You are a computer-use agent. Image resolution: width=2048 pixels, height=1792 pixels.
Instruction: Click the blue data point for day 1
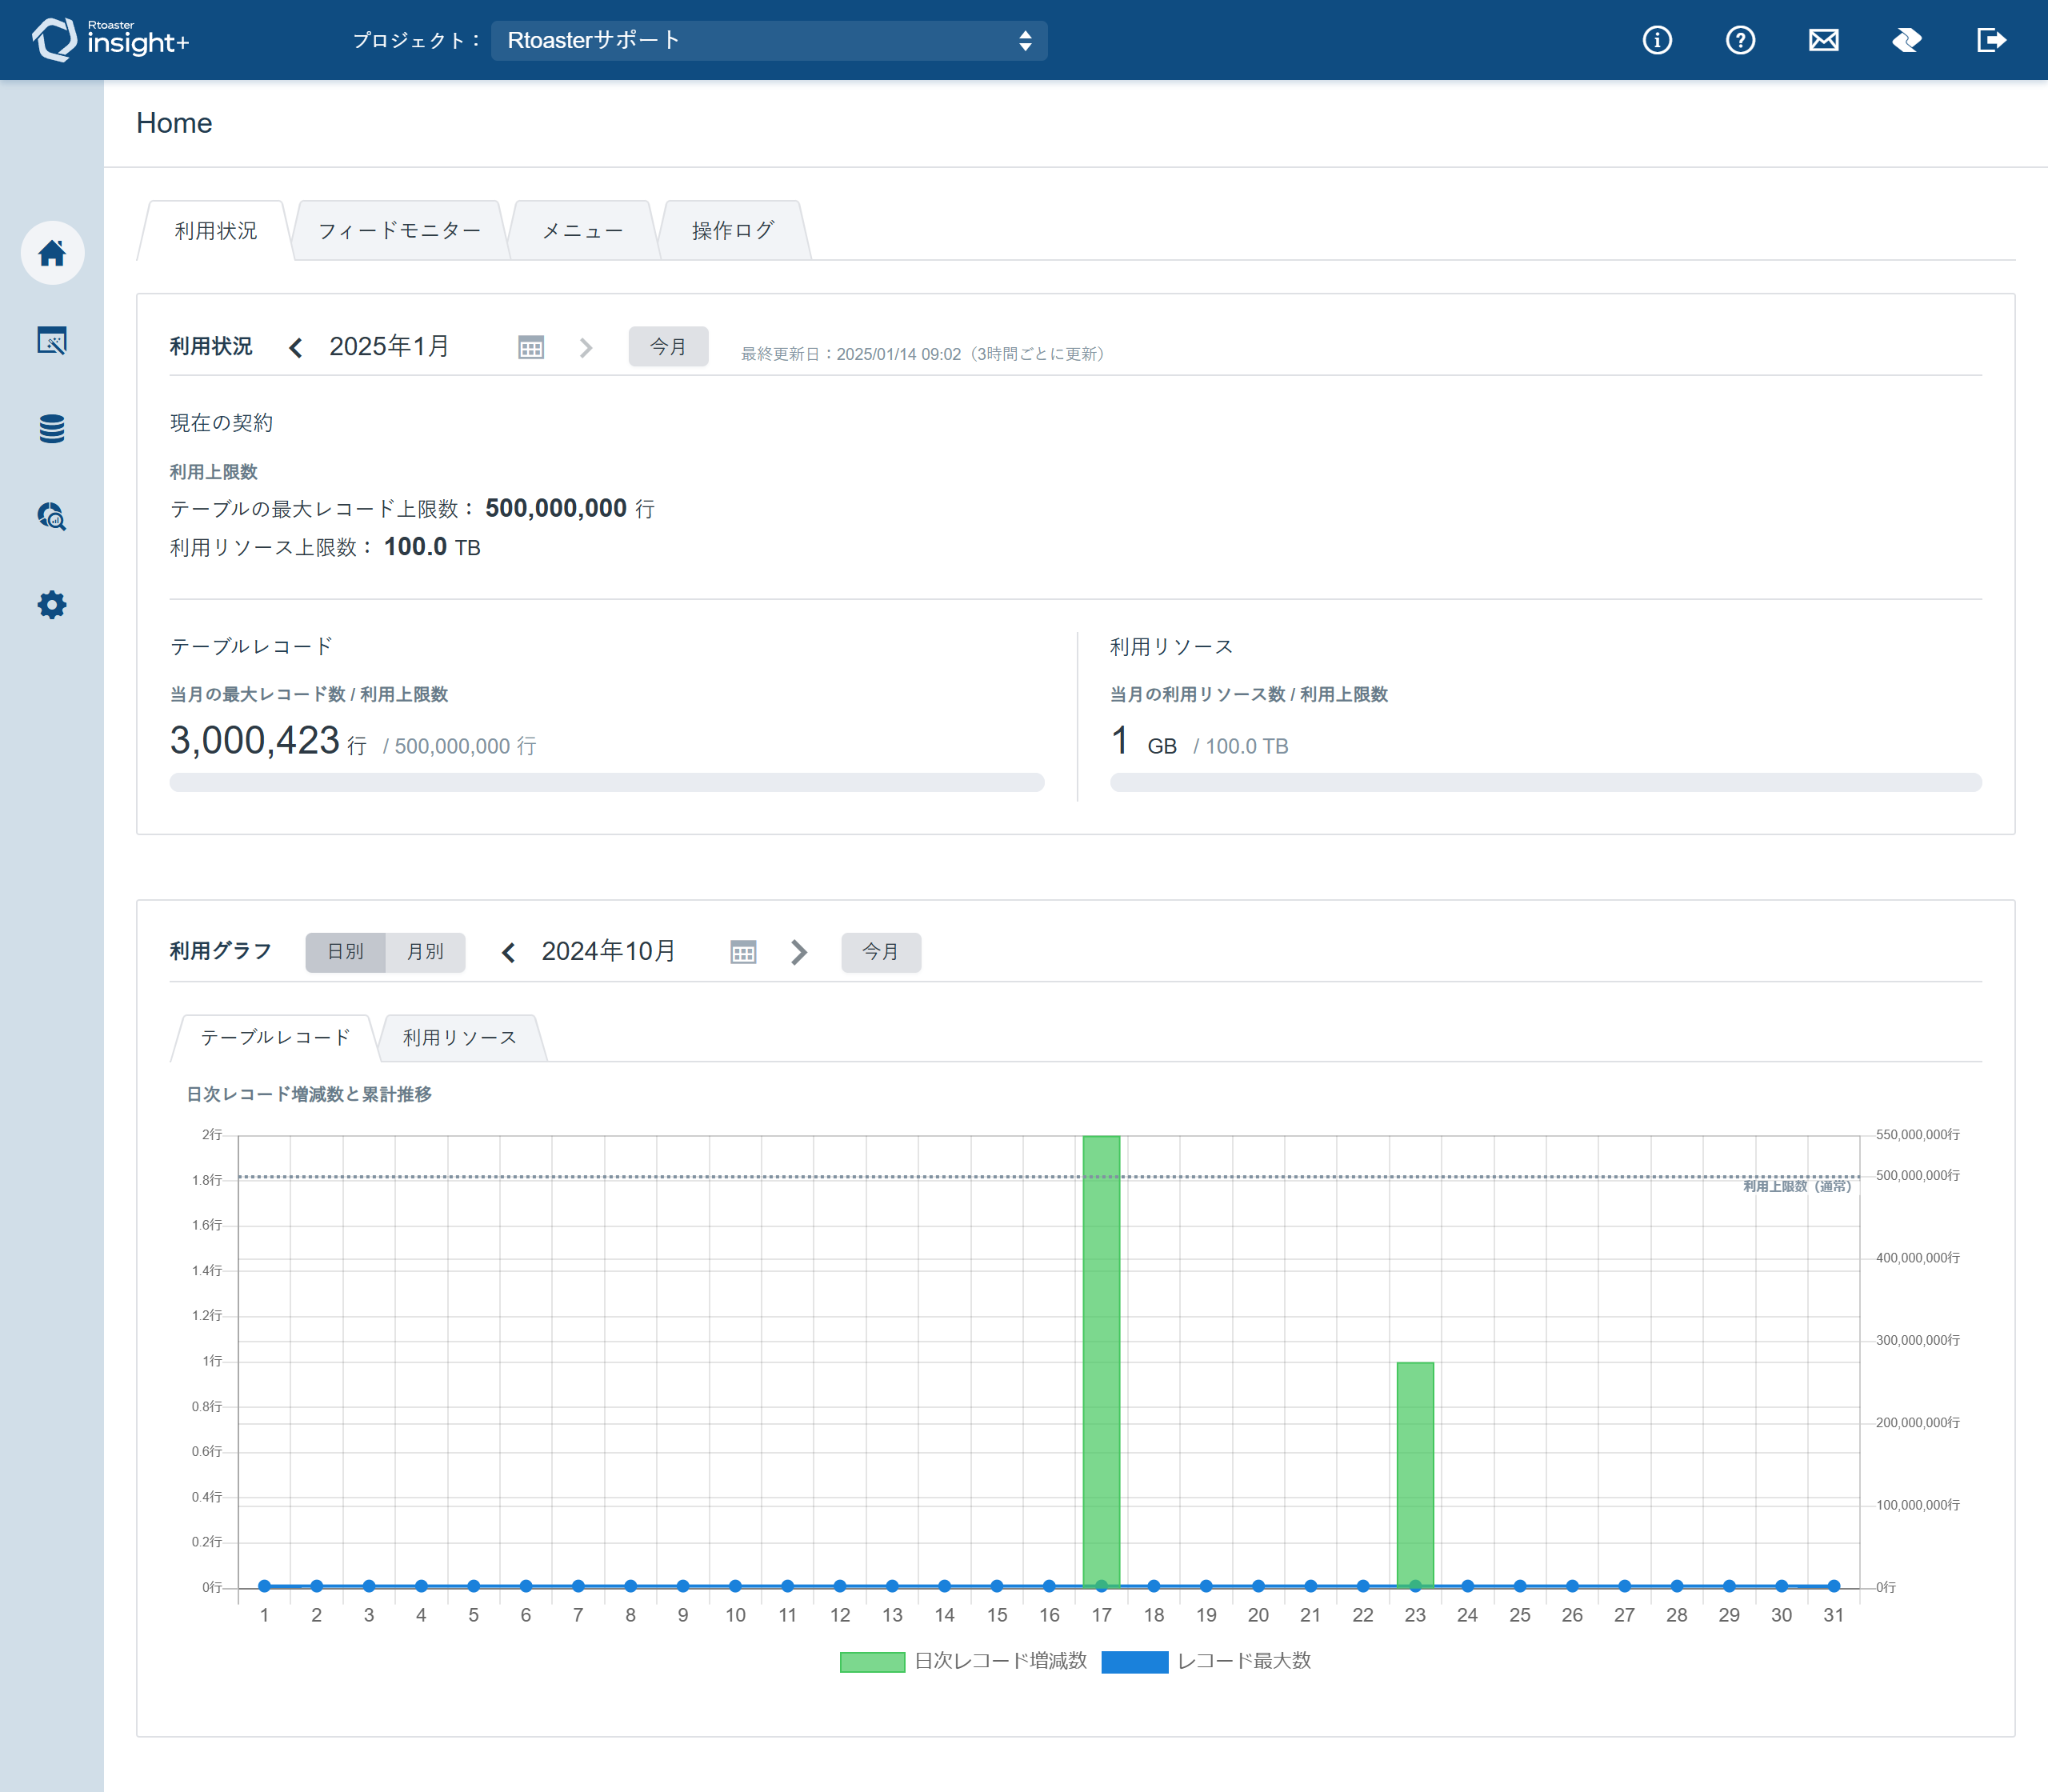[x=265, y=1586]
